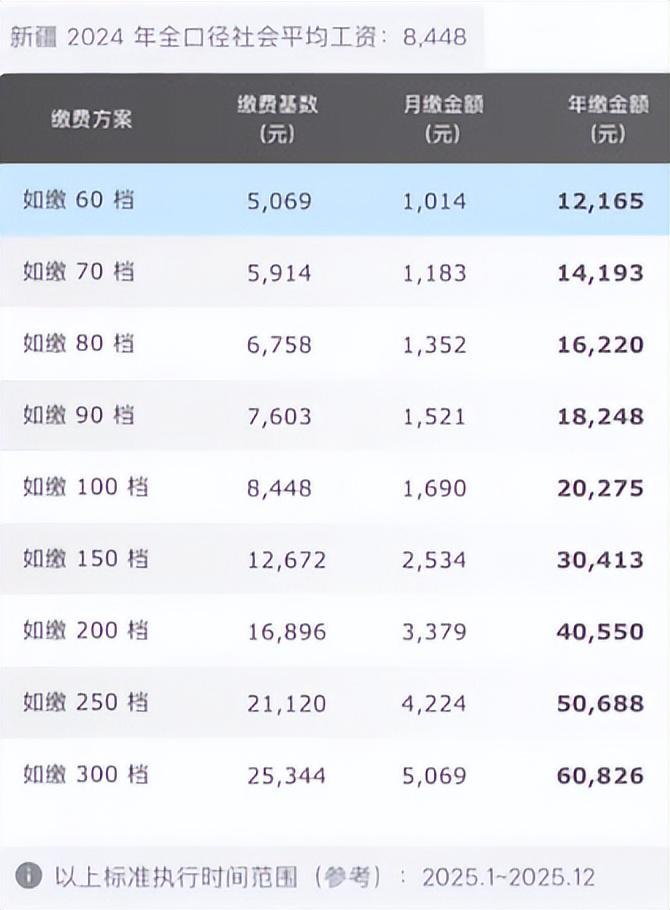Select the 如缴 300 档 row
Viewport: 670px width, 910px height.
(335, 775)
